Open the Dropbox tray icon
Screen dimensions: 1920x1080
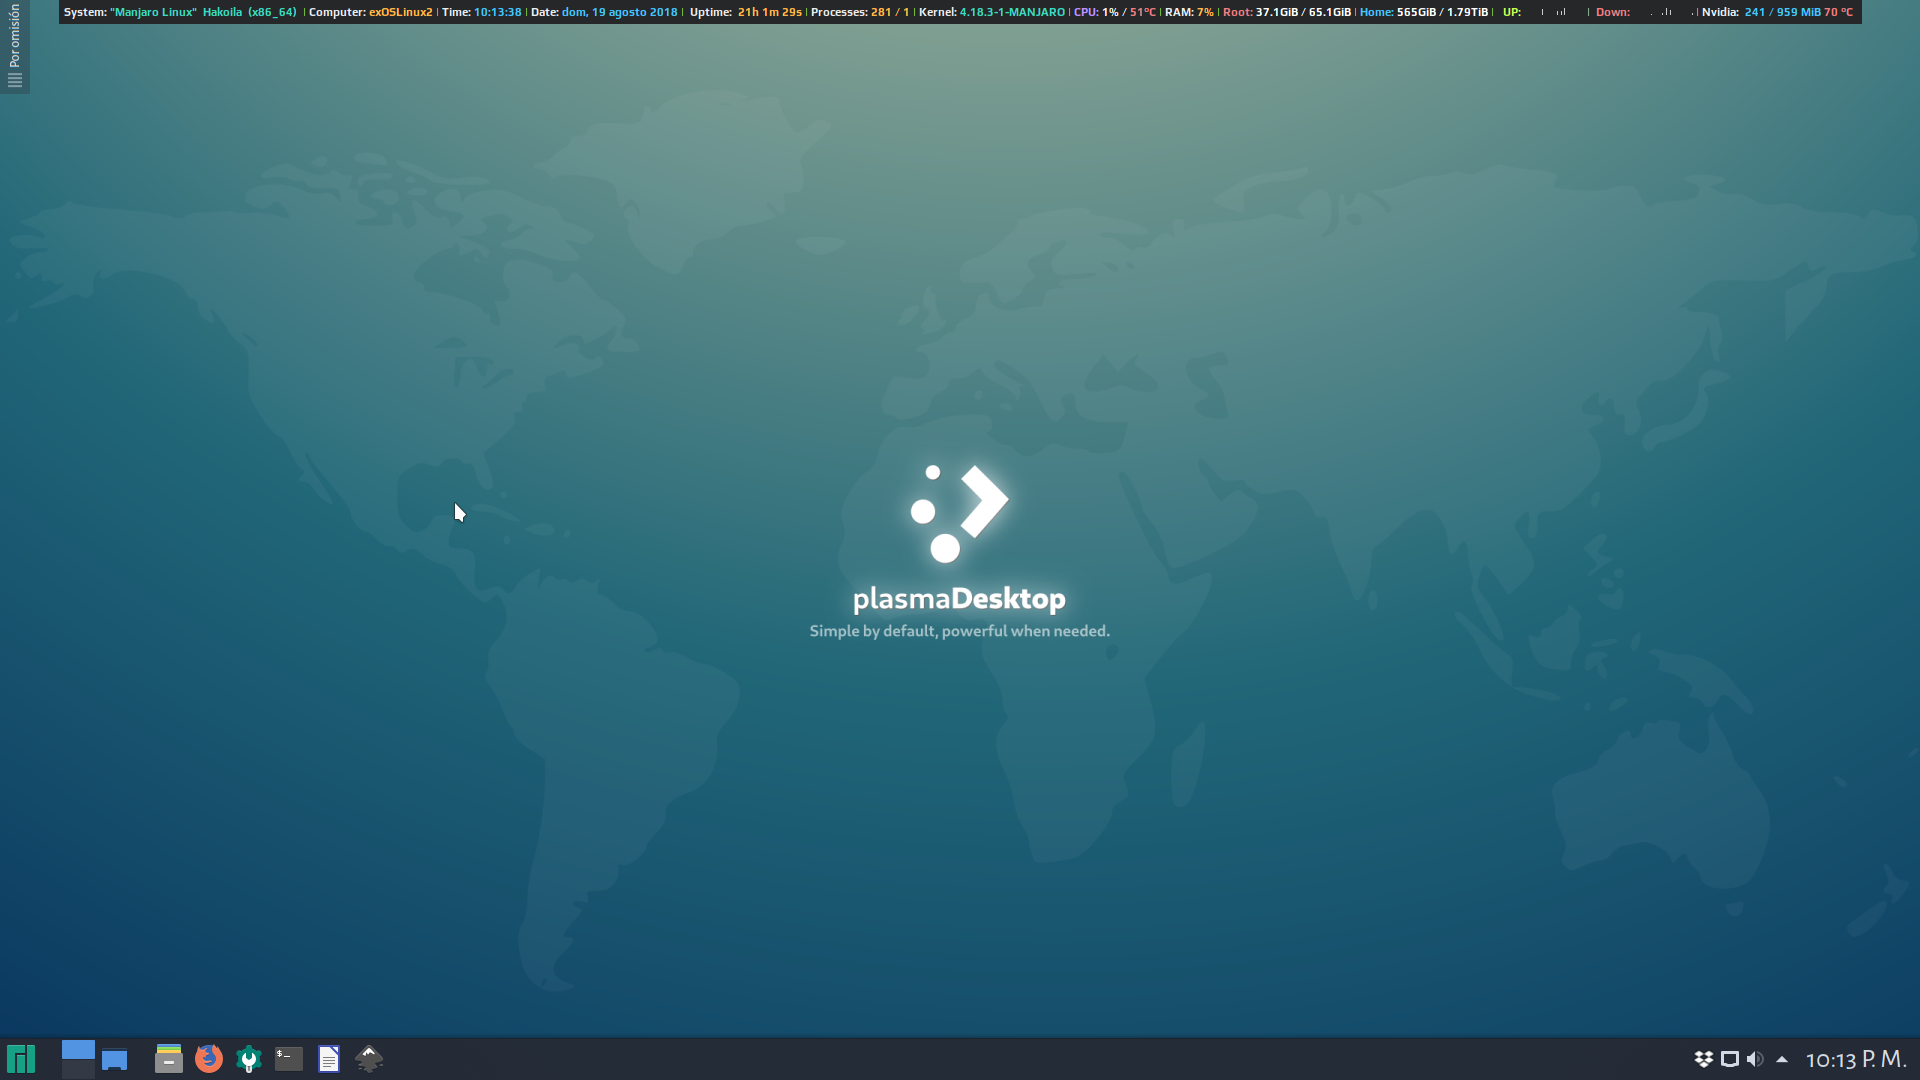1704,1059
